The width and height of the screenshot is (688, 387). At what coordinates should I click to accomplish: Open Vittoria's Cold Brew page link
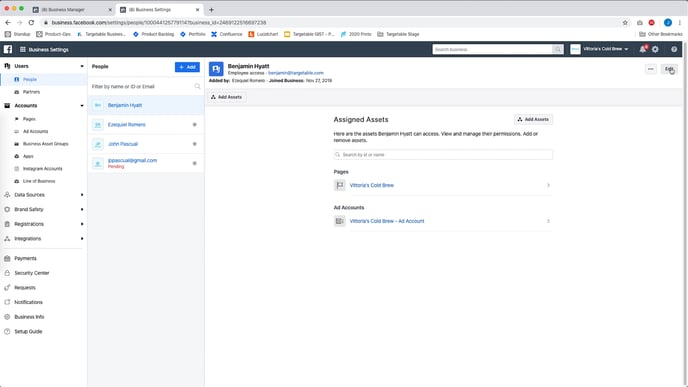coord(372,185)
